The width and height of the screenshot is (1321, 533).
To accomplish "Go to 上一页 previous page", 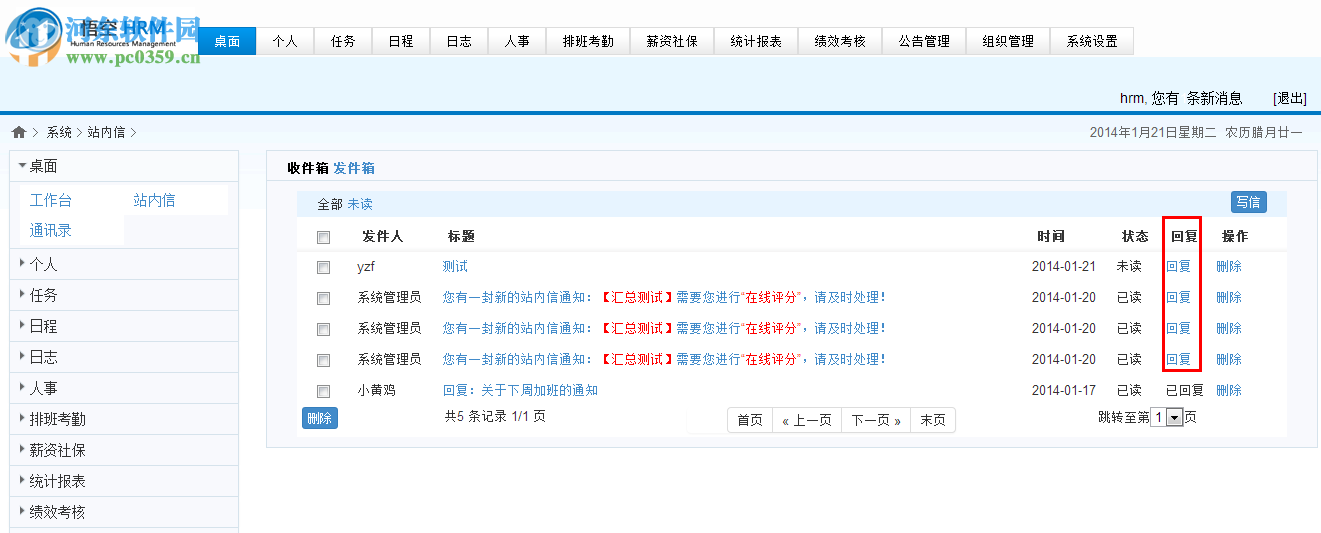I will point(807,420).
